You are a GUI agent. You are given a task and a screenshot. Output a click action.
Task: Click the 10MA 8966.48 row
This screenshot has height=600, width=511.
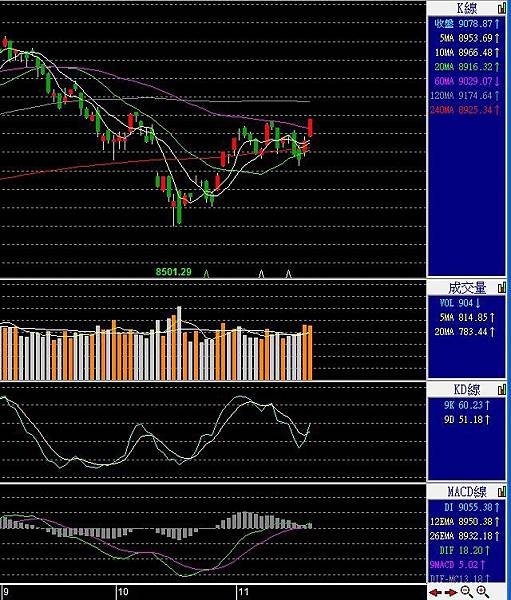(467, 52)
